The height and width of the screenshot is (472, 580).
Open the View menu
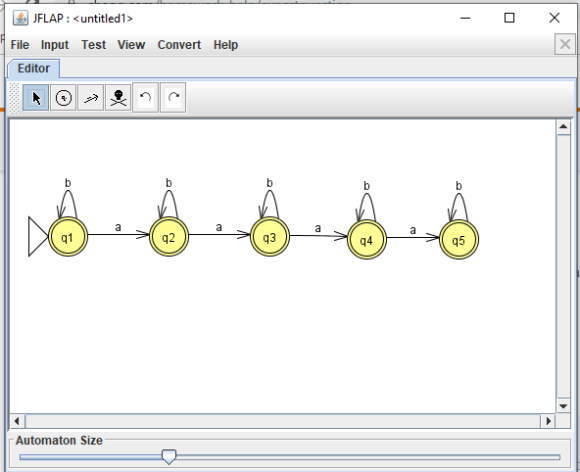(x=131, y=45)
